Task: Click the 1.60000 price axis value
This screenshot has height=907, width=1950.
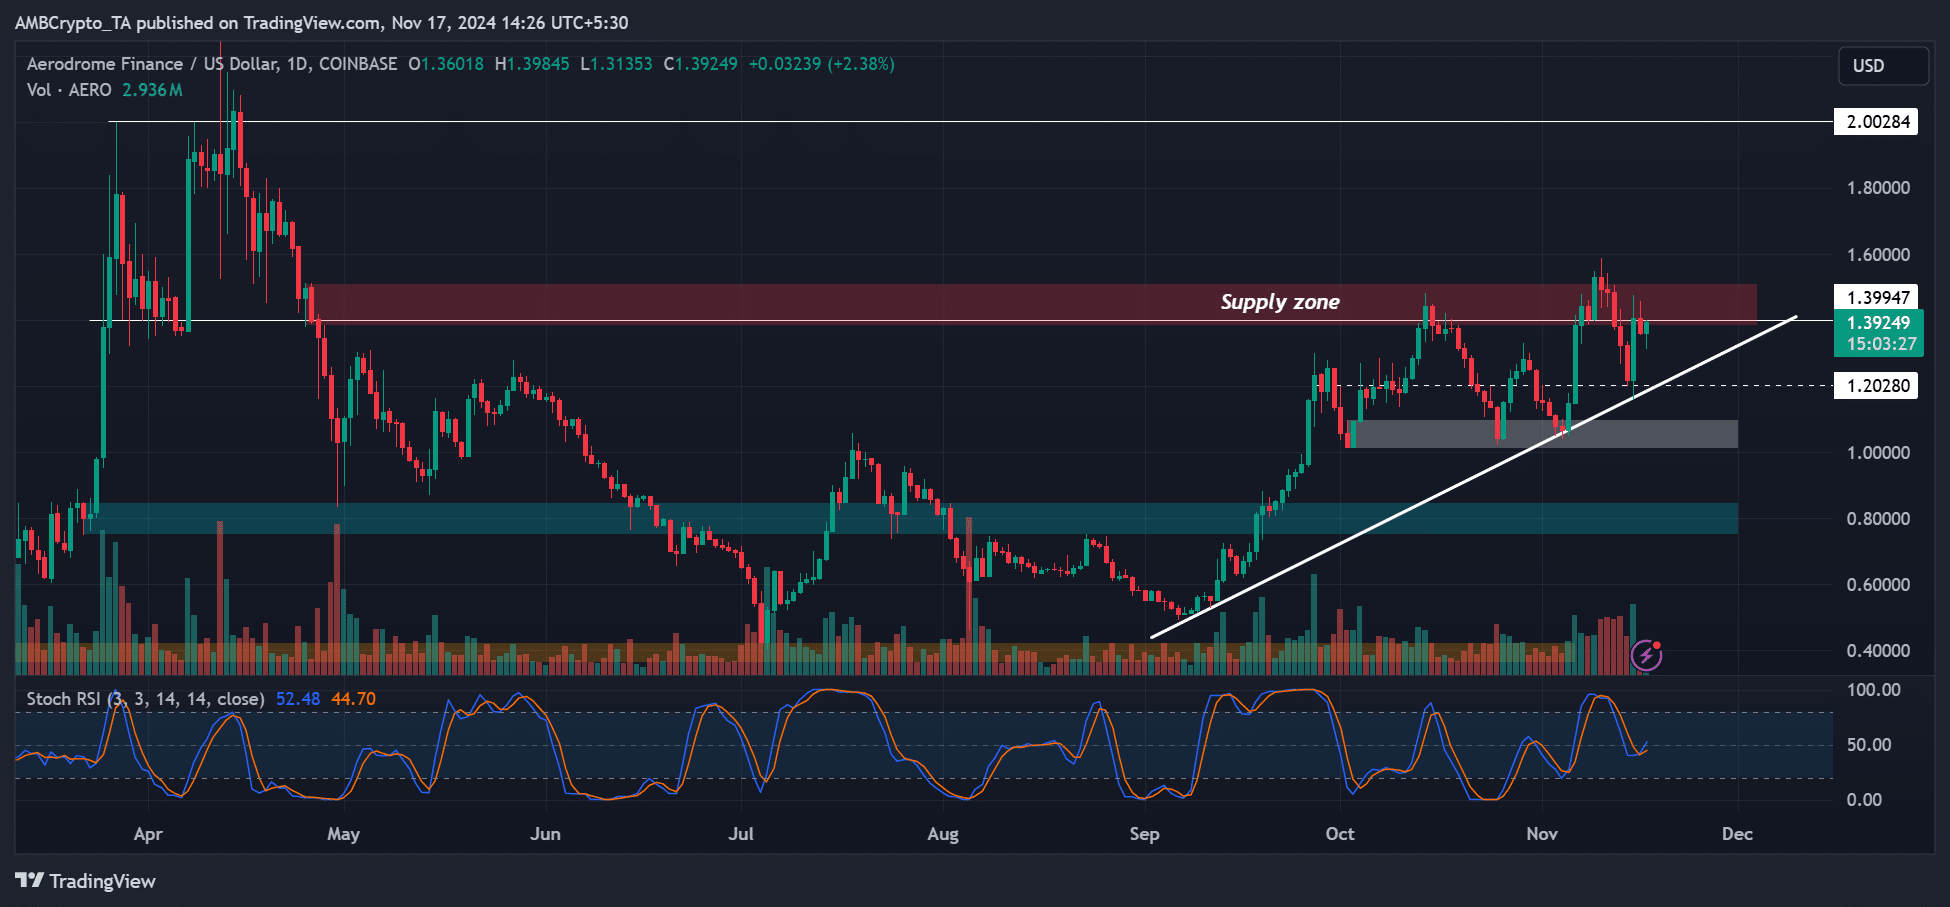Action: pos(1878,255)
